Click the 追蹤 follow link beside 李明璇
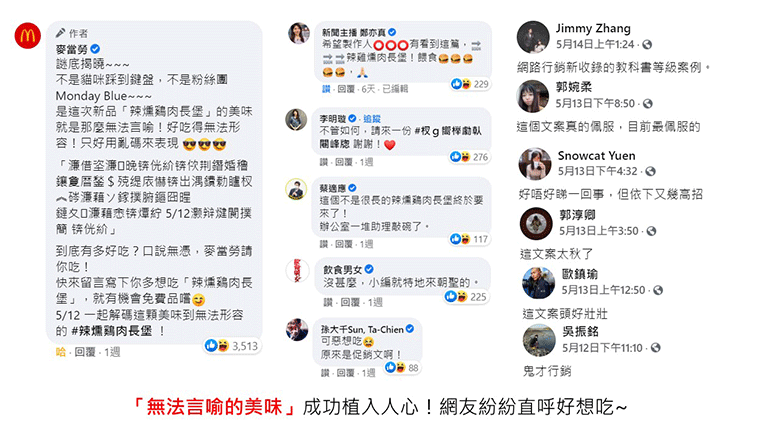This screenshot has width=780, height=439. pyautogui.click(x=371, y=118)
